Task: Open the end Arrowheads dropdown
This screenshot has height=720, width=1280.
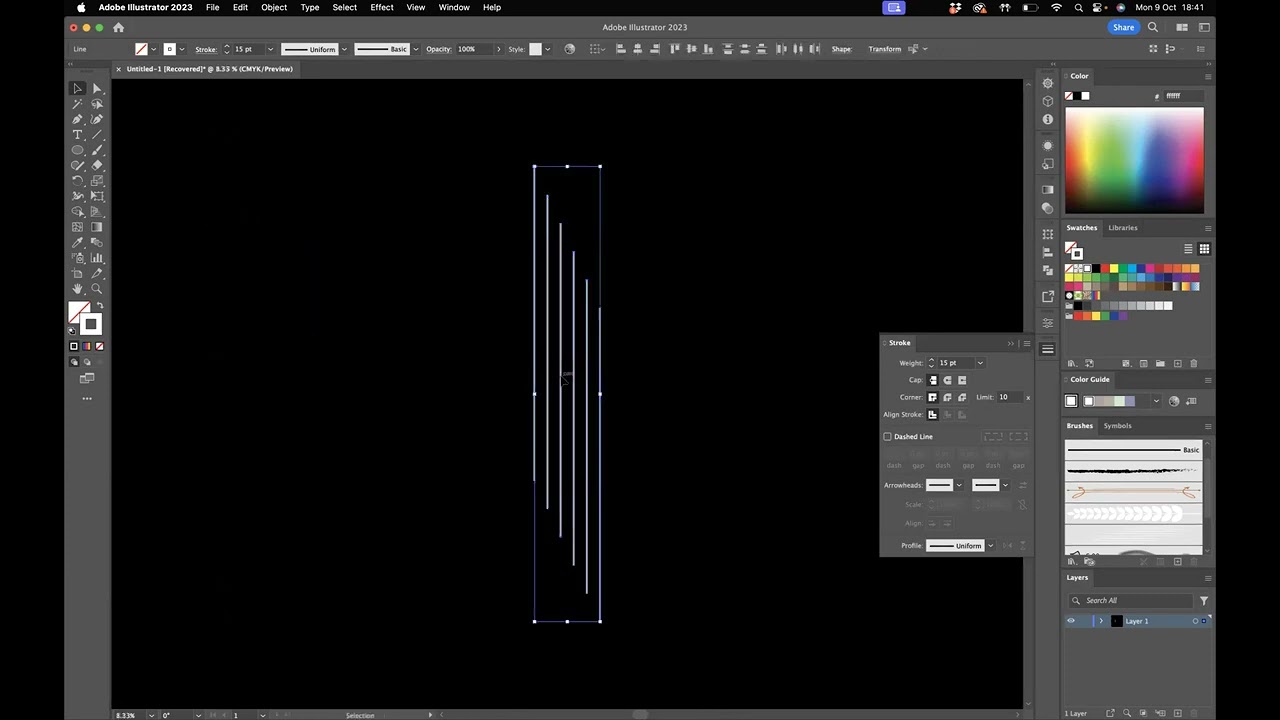Action: (x=1005, y=486)
